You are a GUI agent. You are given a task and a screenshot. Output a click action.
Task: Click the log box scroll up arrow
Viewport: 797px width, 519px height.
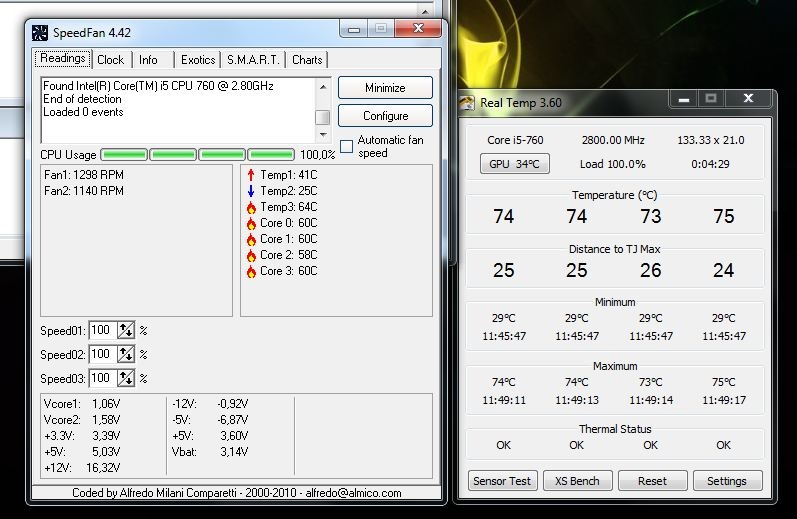click(x=323, y=87)
